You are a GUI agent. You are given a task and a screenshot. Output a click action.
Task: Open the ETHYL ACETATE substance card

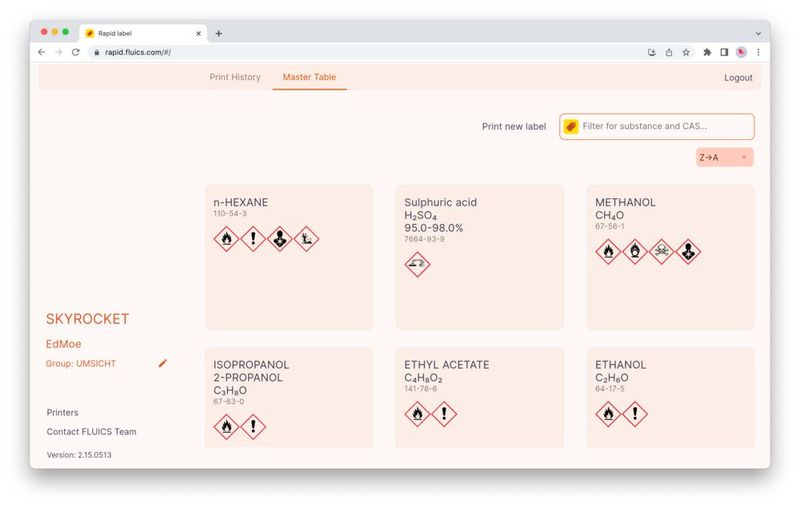[x=480, y=397]
